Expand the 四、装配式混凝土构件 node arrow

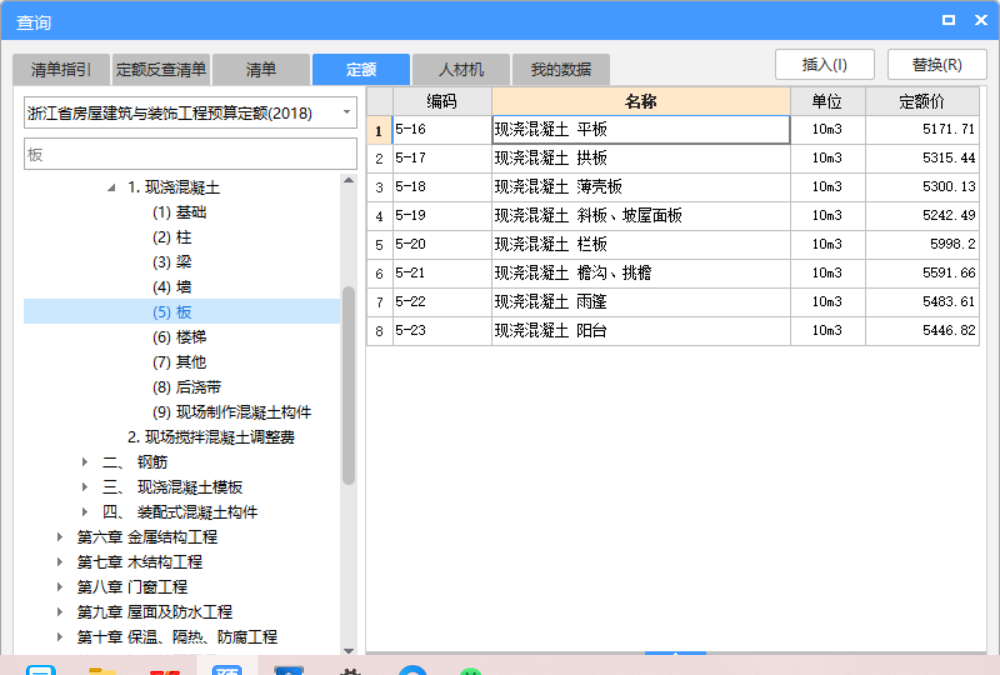click(85, 512)
